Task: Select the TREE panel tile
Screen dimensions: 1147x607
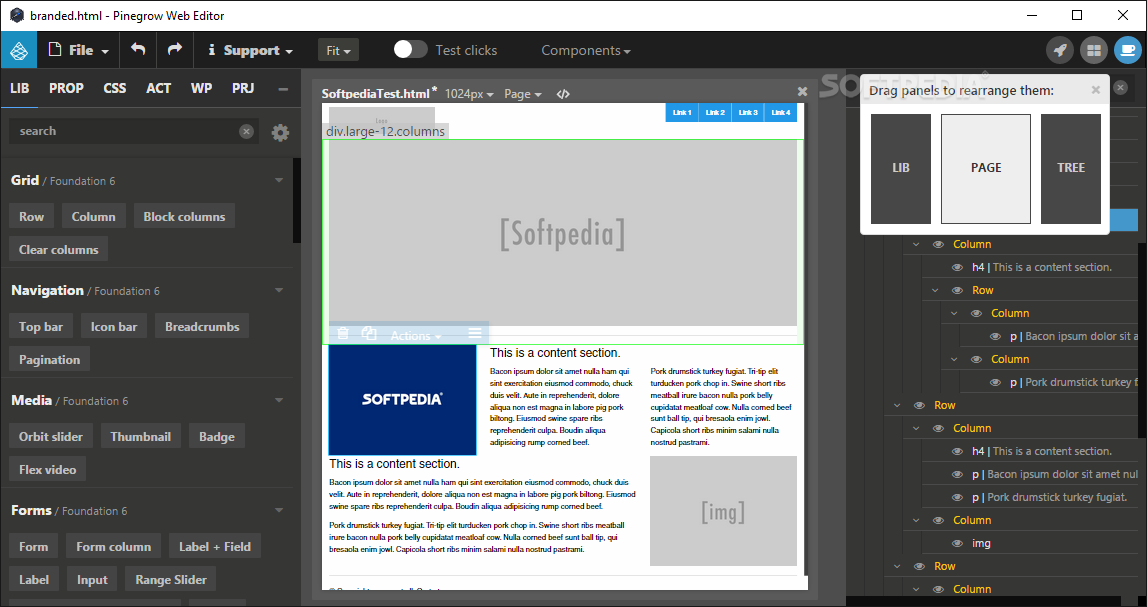Action: point(1071,168)
